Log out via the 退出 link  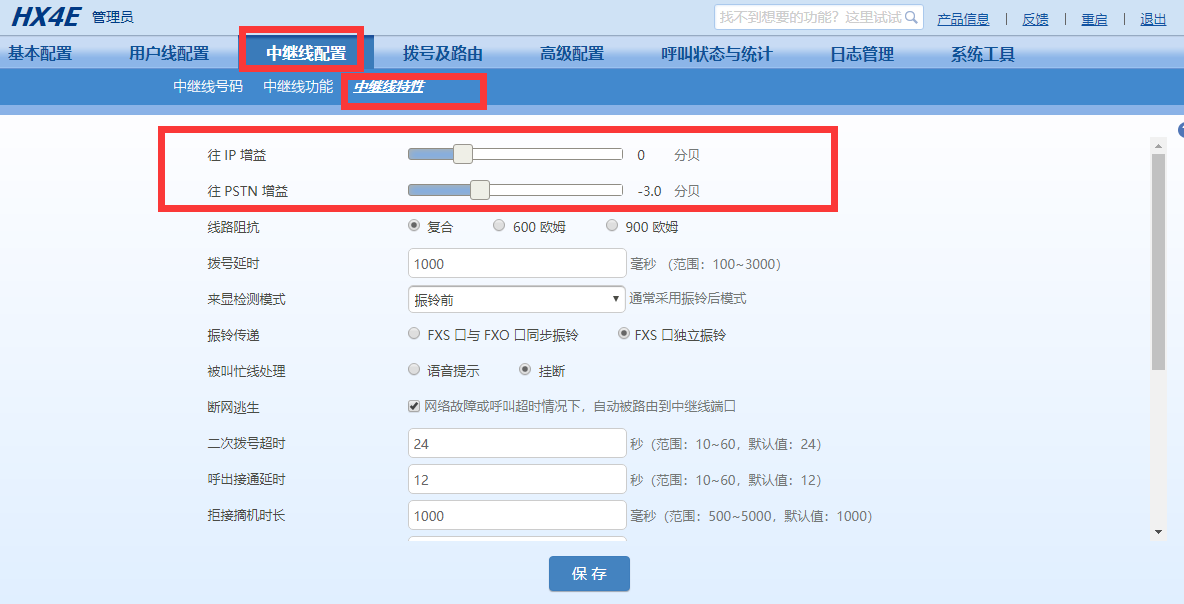[1153, 18]
